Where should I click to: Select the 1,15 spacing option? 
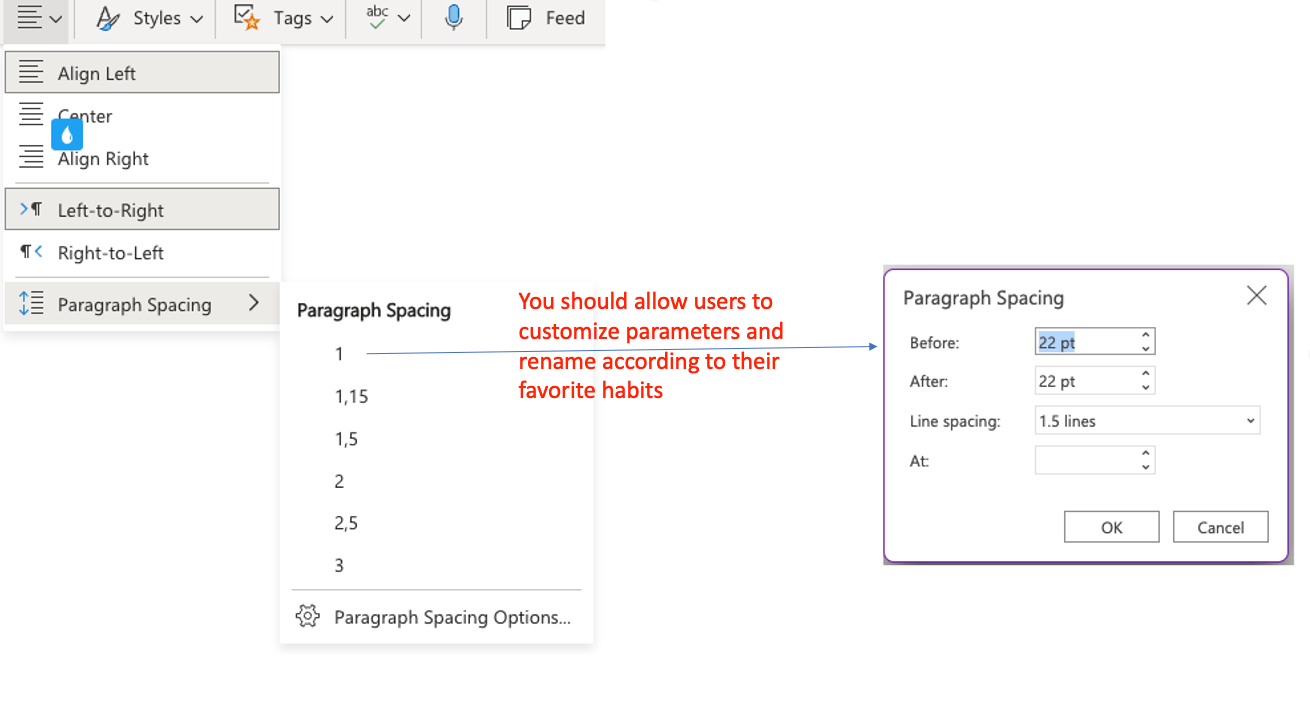point(351,396)
